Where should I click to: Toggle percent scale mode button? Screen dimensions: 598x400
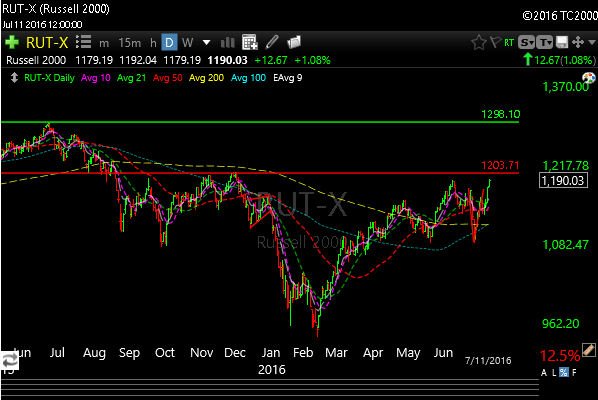pyautogui.click(x=564, y=372)
